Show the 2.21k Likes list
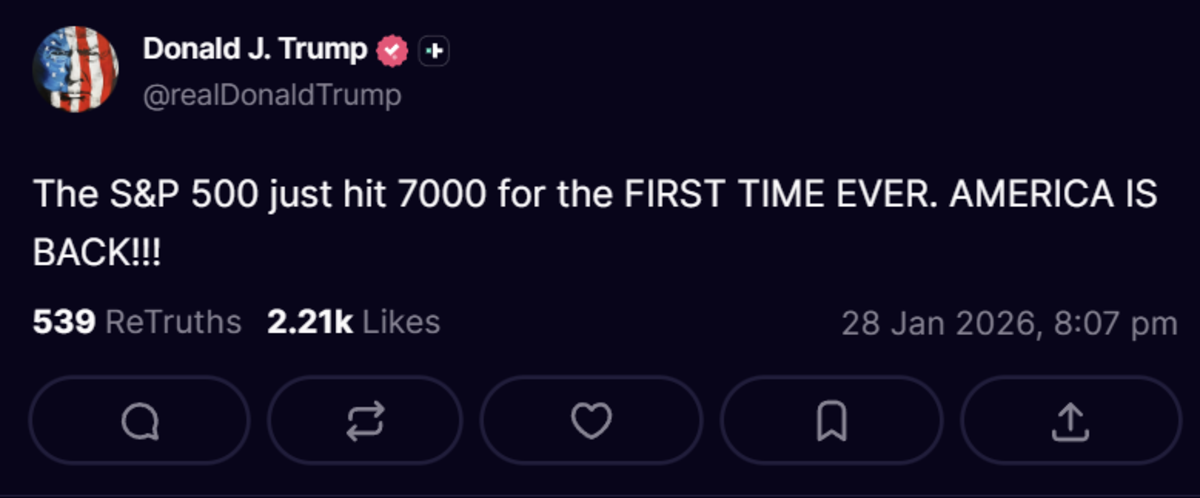 tap(353, 322)
